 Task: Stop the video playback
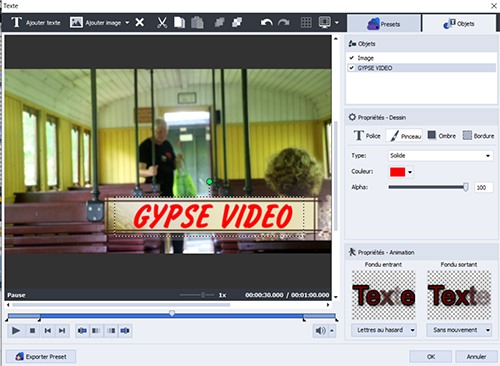tap(32, 331)
